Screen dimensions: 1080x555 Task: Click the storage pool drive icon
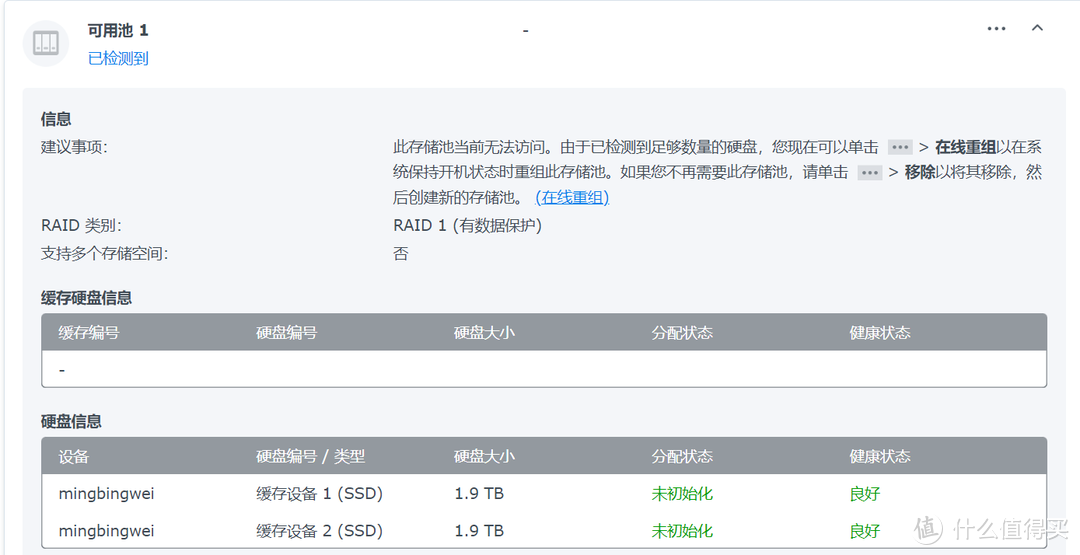tap(46, 43)
